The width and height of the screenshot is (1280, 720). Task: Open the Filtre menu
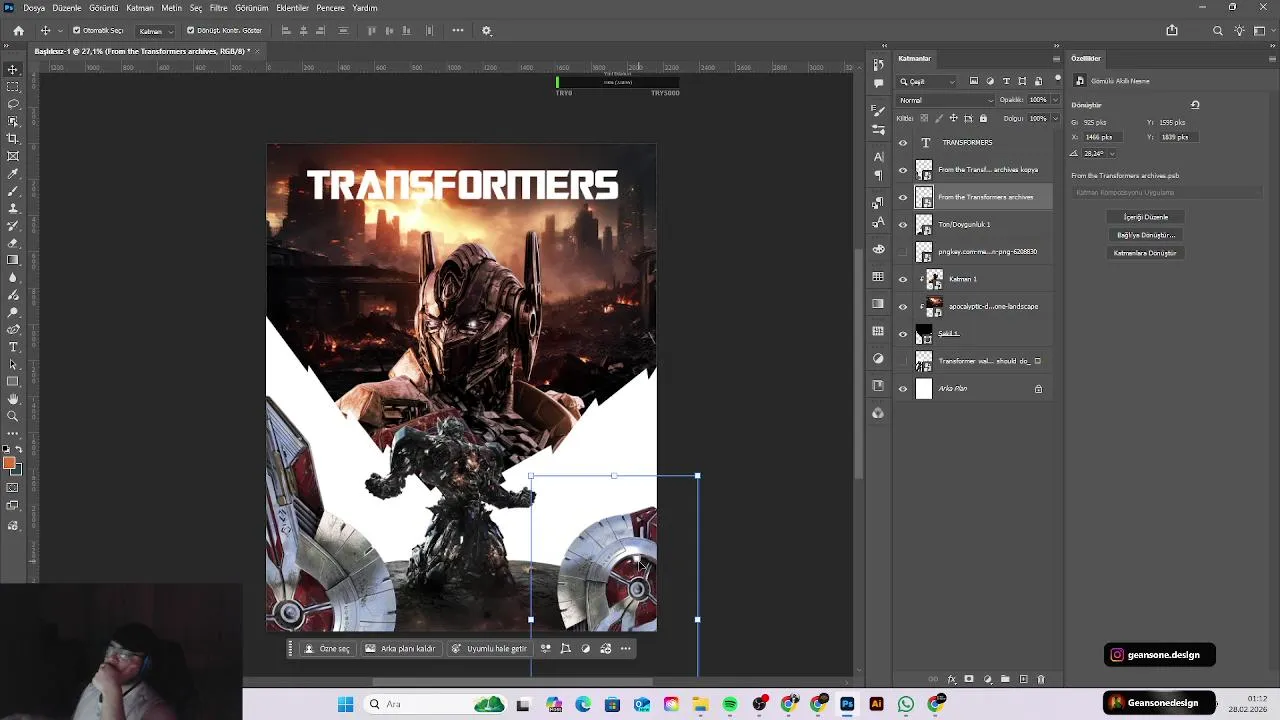pyautogui.click(x=219, y=8)
